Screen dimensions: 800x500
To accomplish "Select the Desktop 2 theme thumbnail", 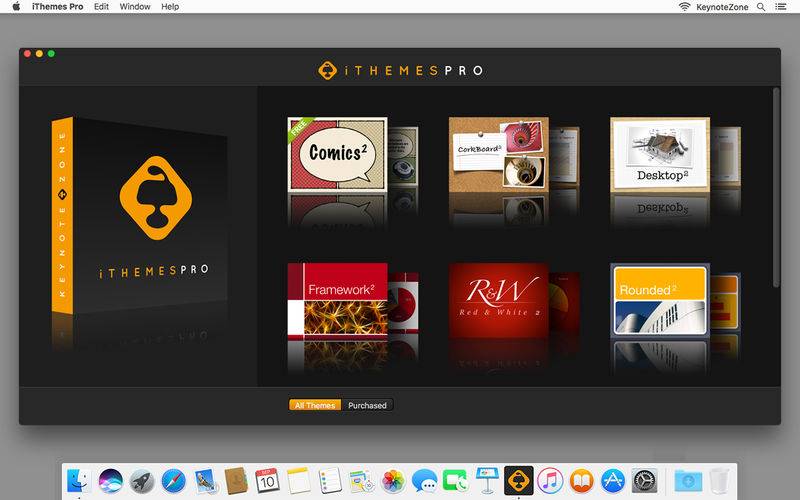I will point(660,155).
